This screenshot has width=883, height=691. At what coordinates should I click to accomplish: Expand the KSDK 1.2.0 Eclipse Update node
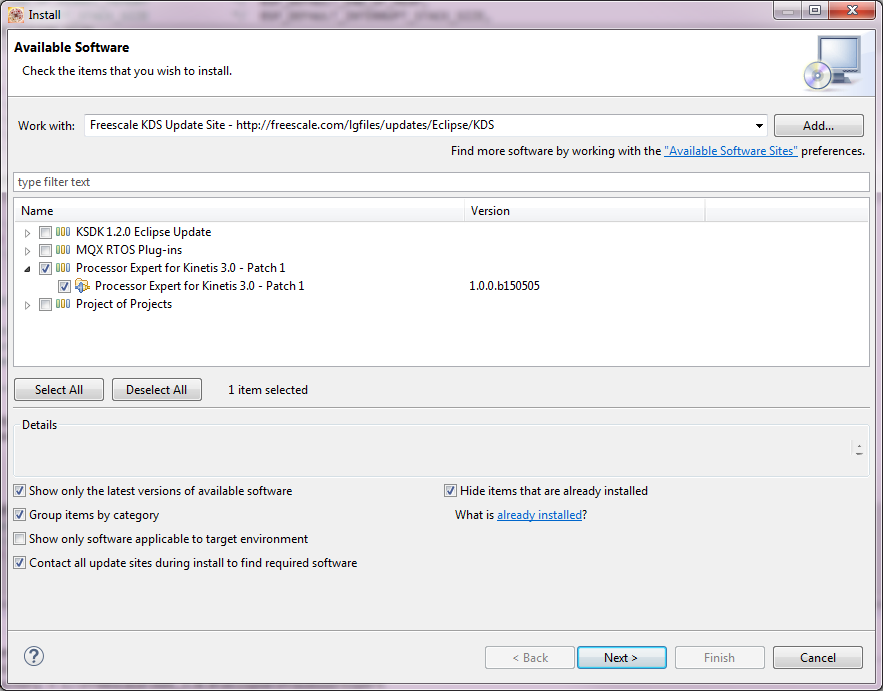click(x=27, y=233)
